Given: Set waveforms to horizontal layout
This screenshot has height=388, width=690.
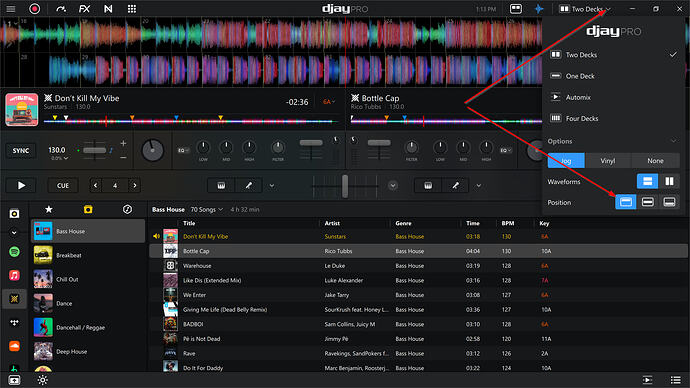Looking at the screenshot, I should coord(647,181).
